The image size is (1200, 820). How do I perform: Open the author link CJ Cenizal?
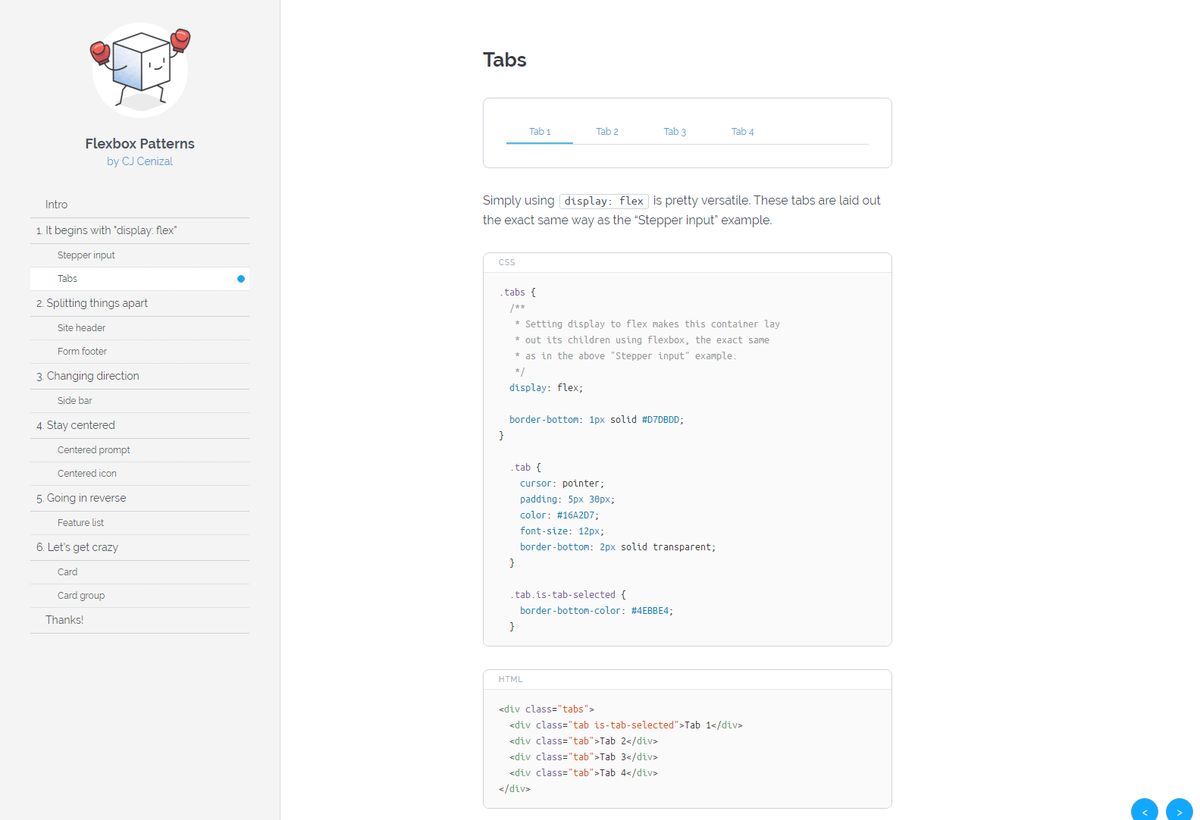click(x=140, y=161)
